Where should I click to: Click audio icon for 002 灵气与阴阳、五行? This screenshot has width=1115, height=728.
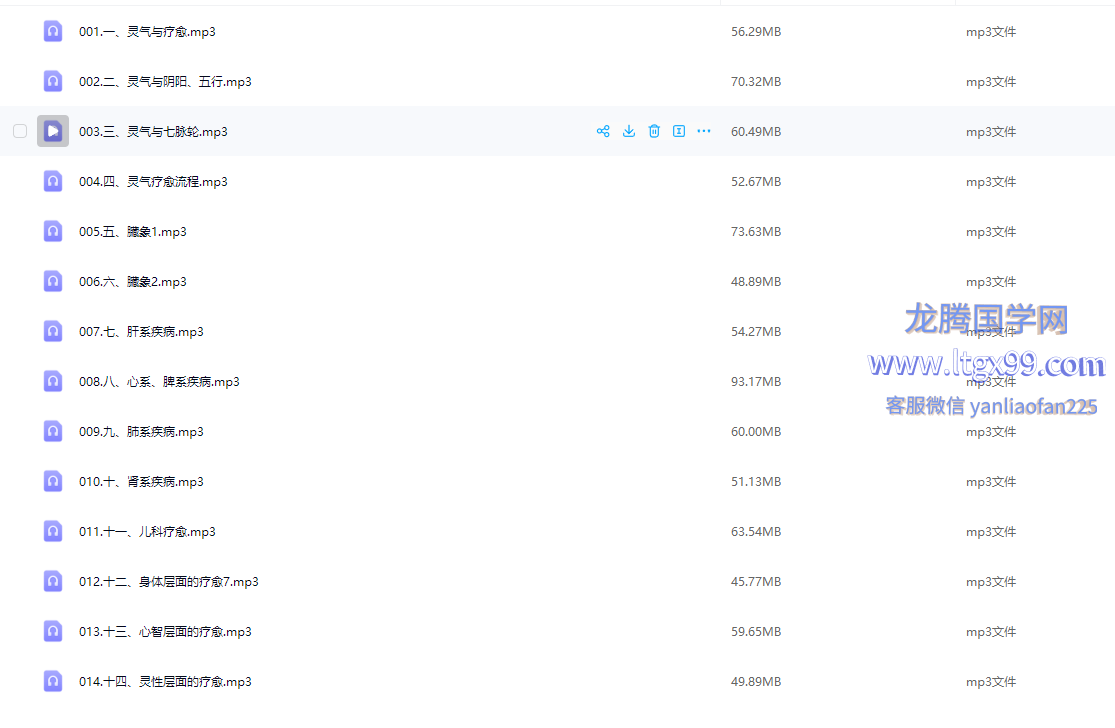53,81
